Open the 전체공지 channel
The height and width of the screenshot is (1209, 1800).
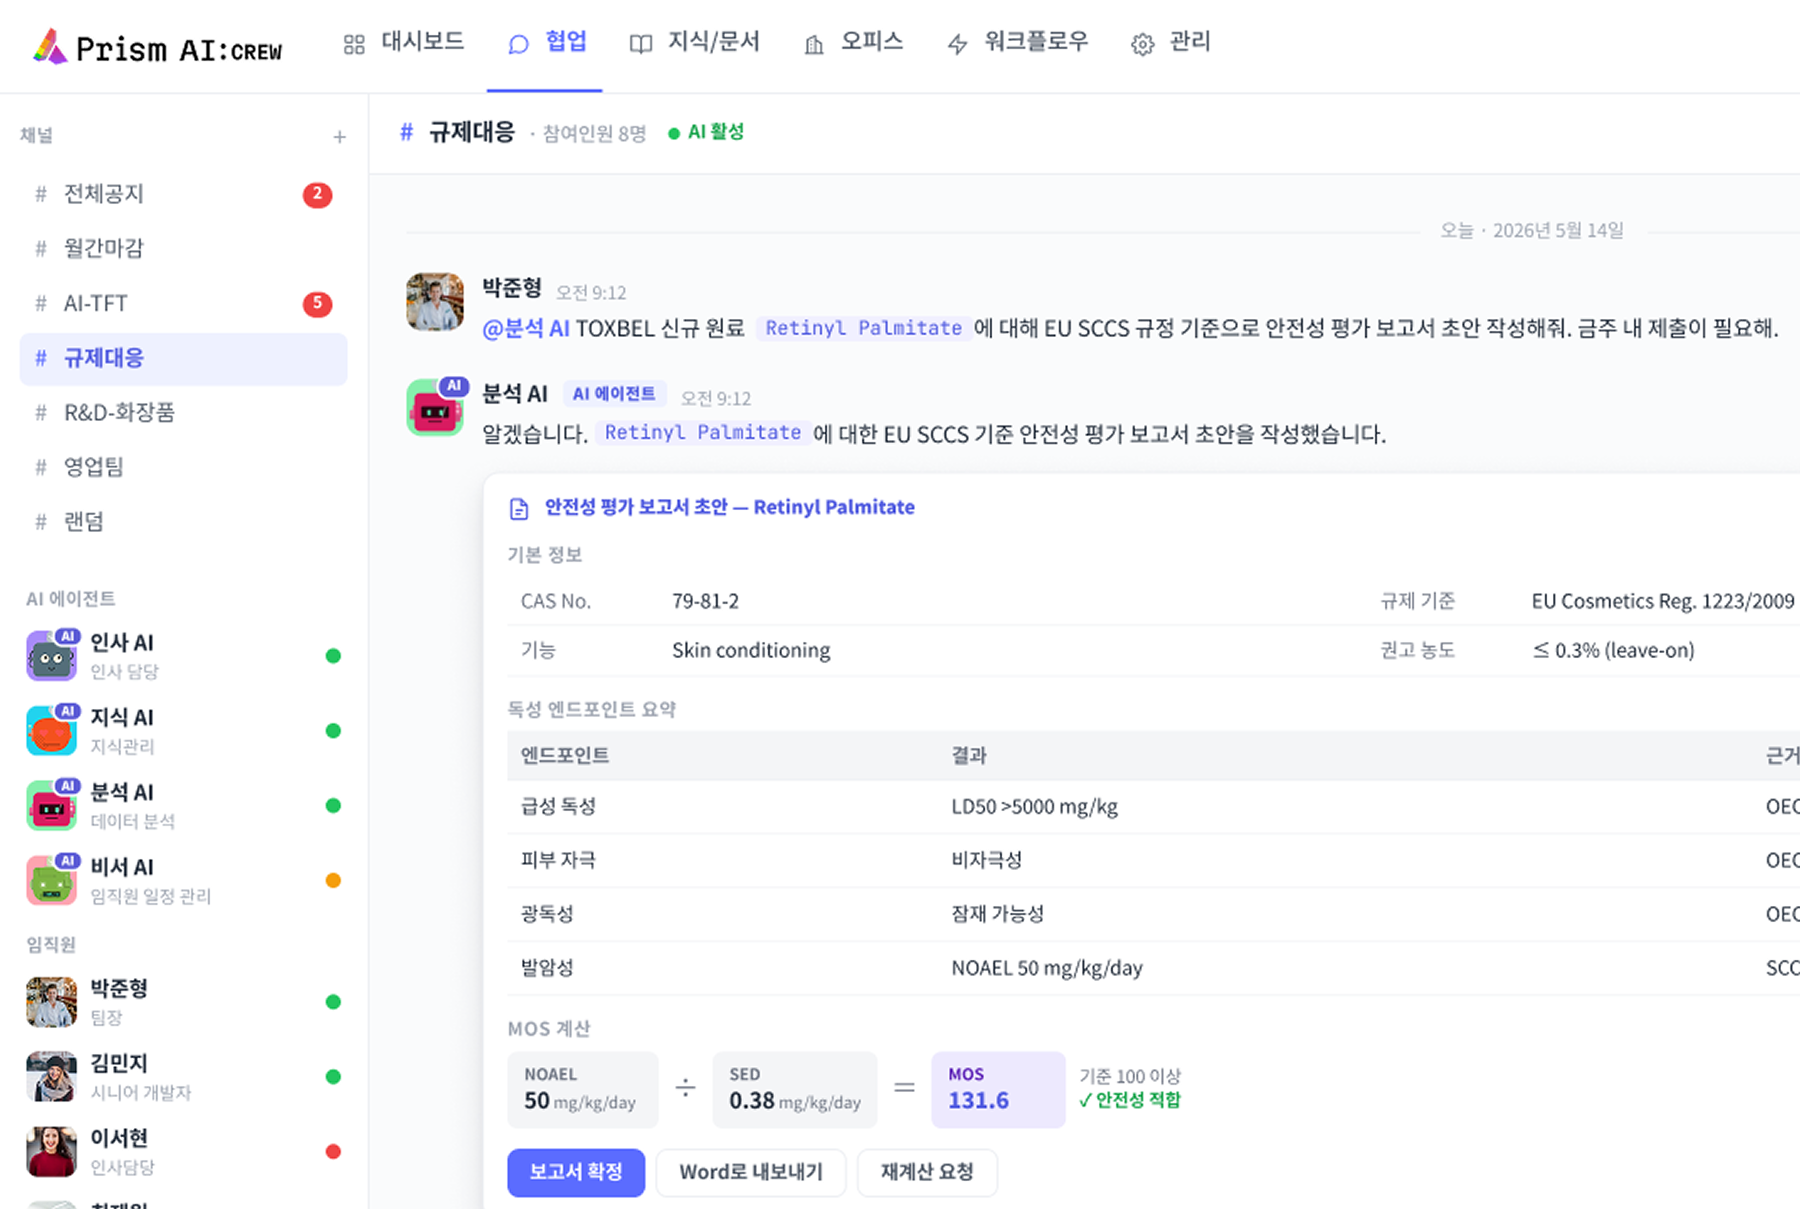(184, 194)
